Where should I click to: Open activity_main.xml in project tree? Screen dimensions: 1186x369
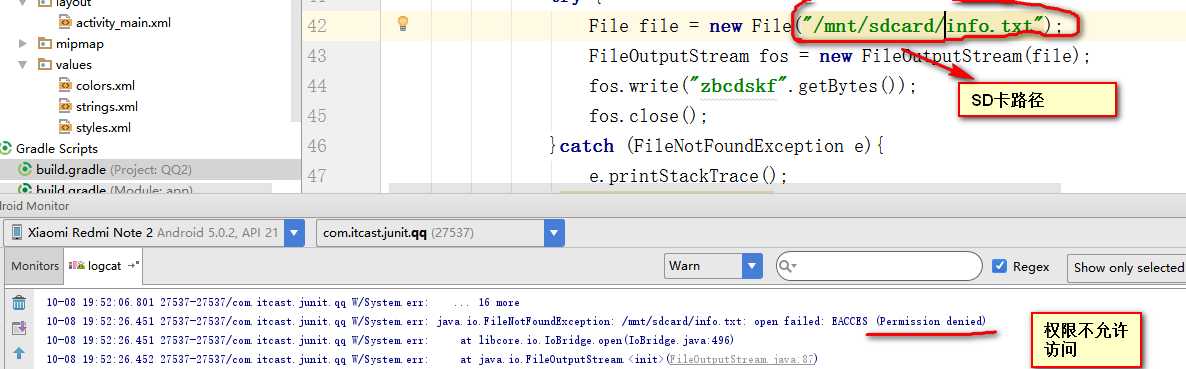[123, 23]
